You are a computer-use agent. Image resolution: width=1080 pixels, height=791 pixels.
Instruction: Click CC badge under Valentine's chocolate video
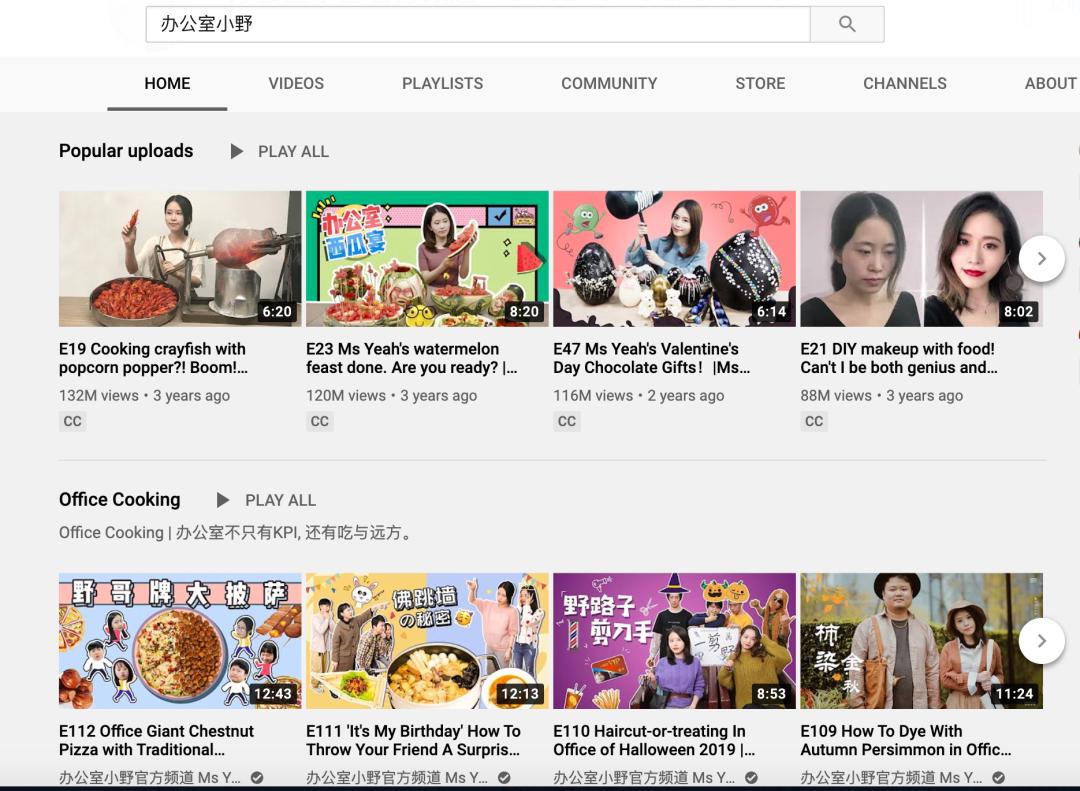567,421
